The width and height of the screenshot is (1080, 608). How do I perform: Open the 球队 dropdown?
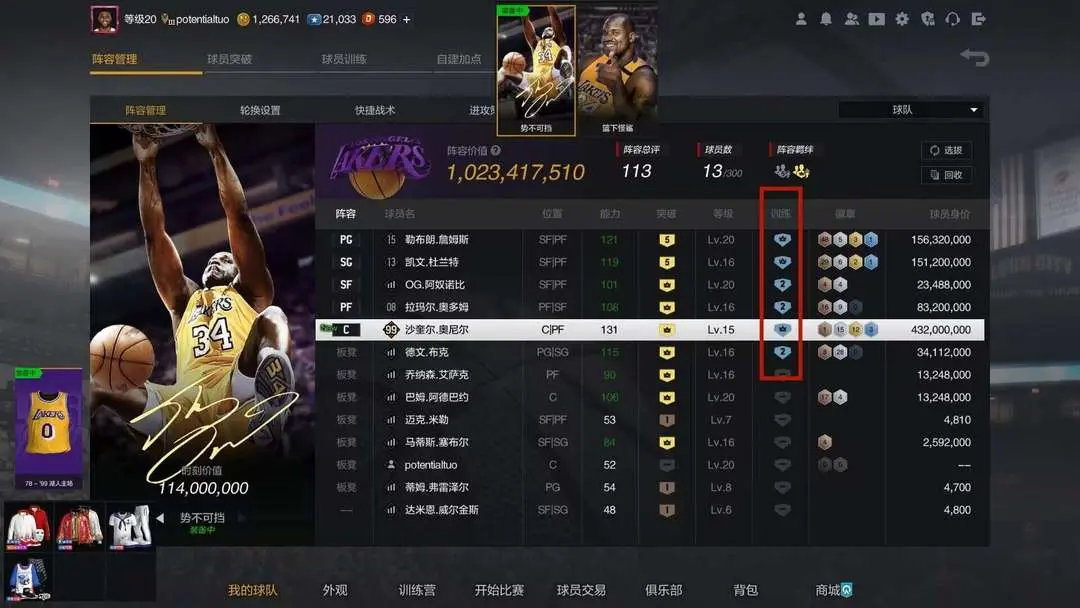coord(911,109)
